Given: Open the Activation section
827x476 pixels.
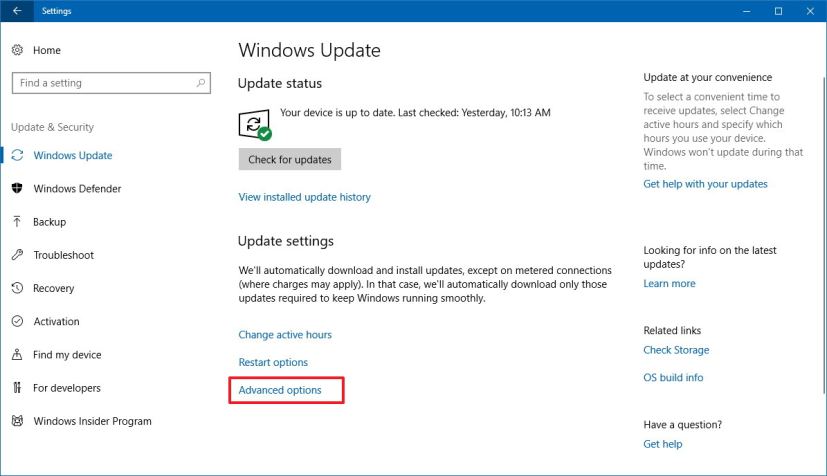Looking at the screenshot, I should point(56,321).
